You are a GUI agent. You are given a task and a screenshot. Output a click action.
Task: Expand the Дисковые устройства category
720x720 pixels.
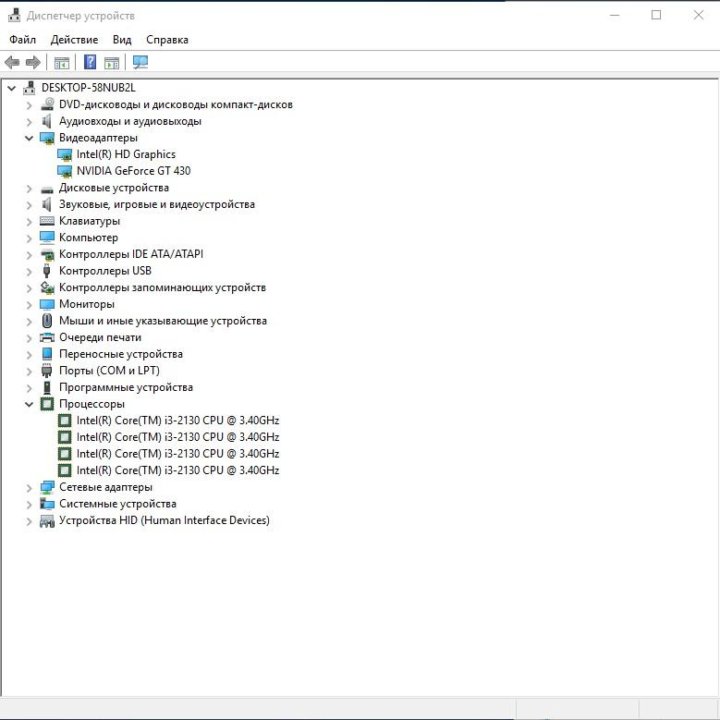pos(29,188)
